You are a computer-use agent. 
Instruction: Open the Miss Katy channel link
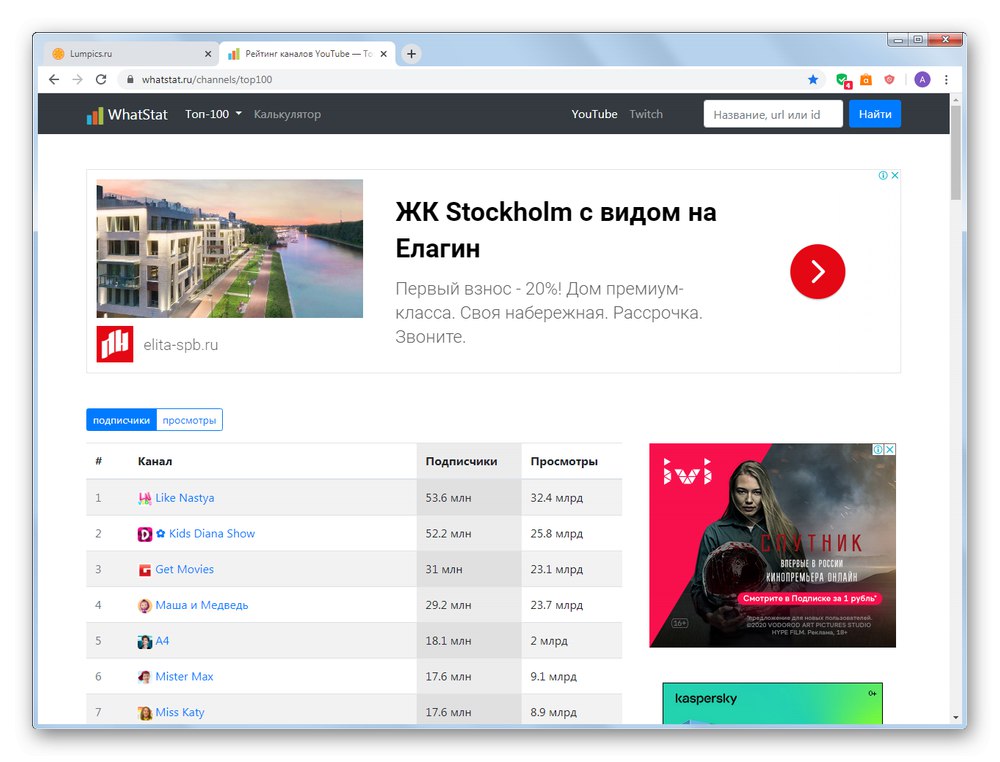(180, 712)
